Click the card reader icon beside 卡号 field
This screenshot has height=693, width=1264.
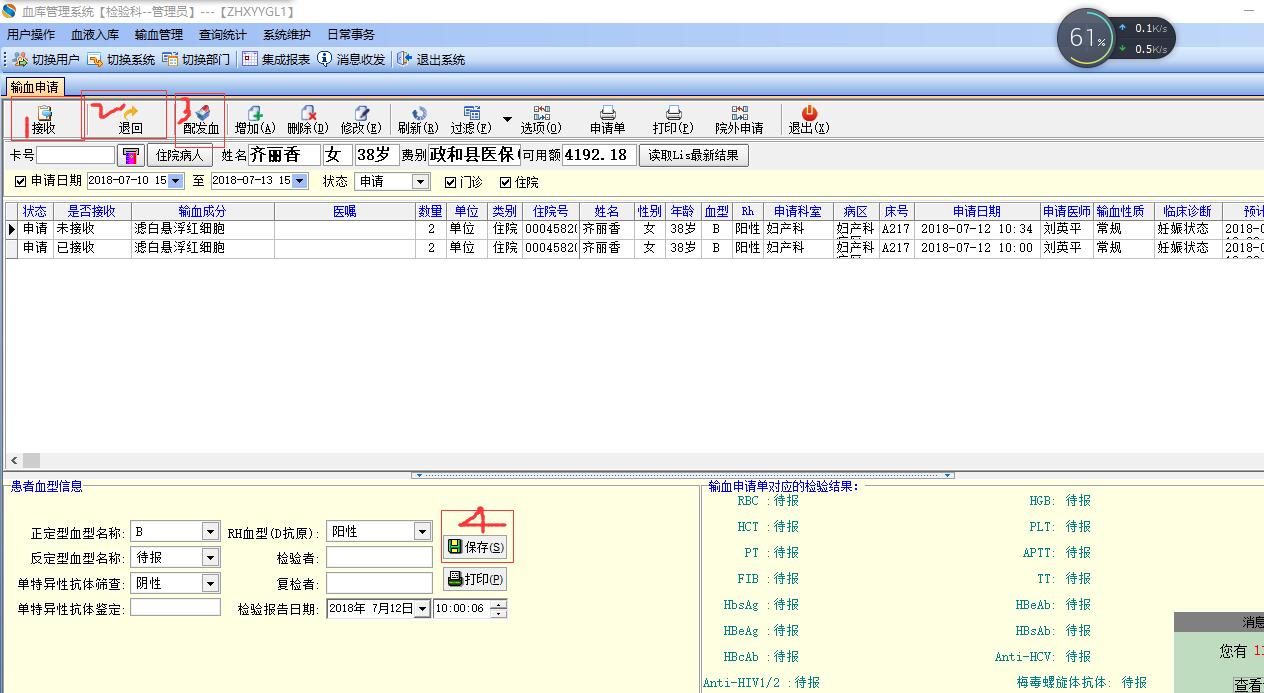point(130,155)
